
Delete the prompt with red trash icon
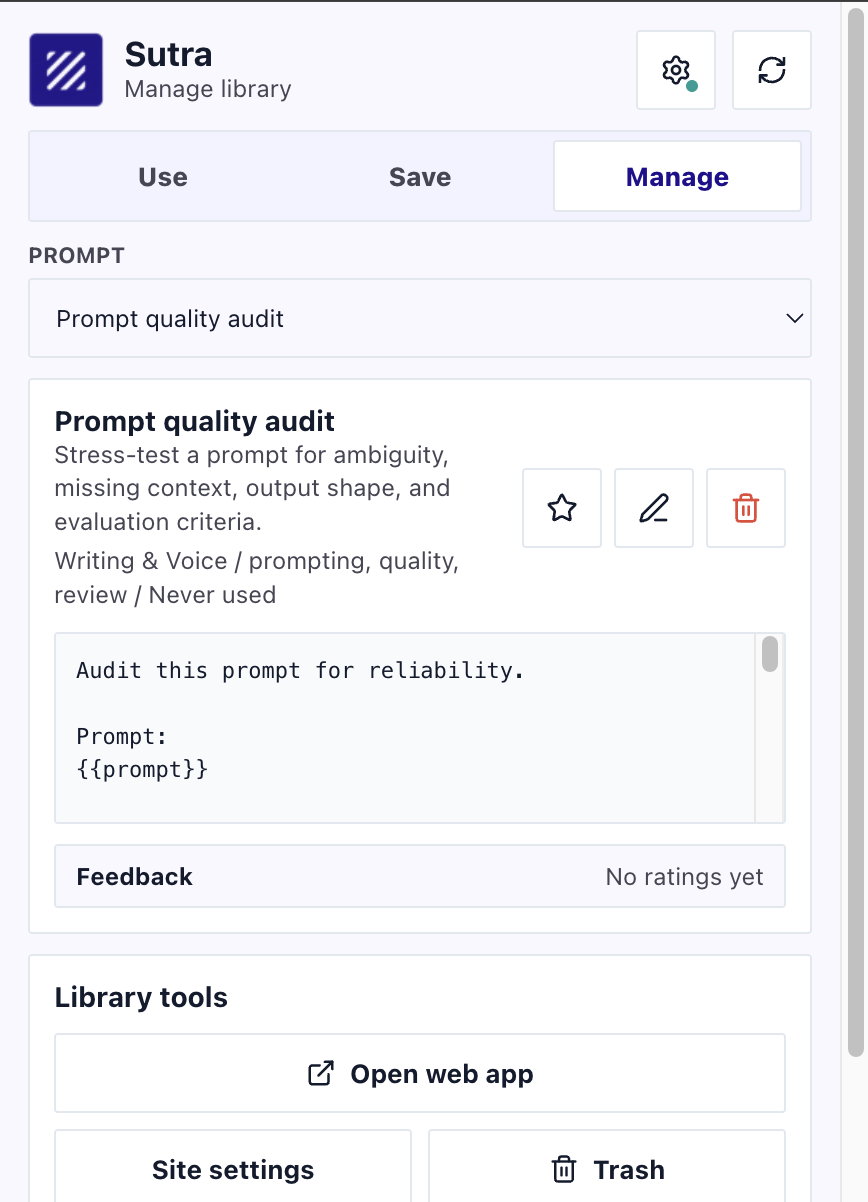746,508
